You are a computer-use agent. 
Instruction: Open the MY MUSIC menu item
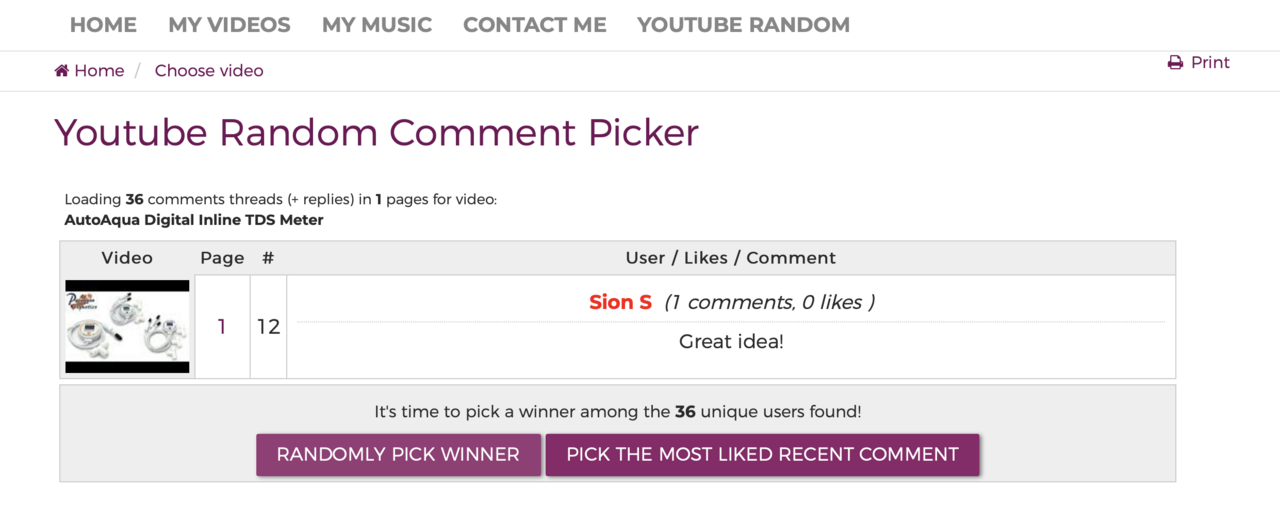point(377,25)
